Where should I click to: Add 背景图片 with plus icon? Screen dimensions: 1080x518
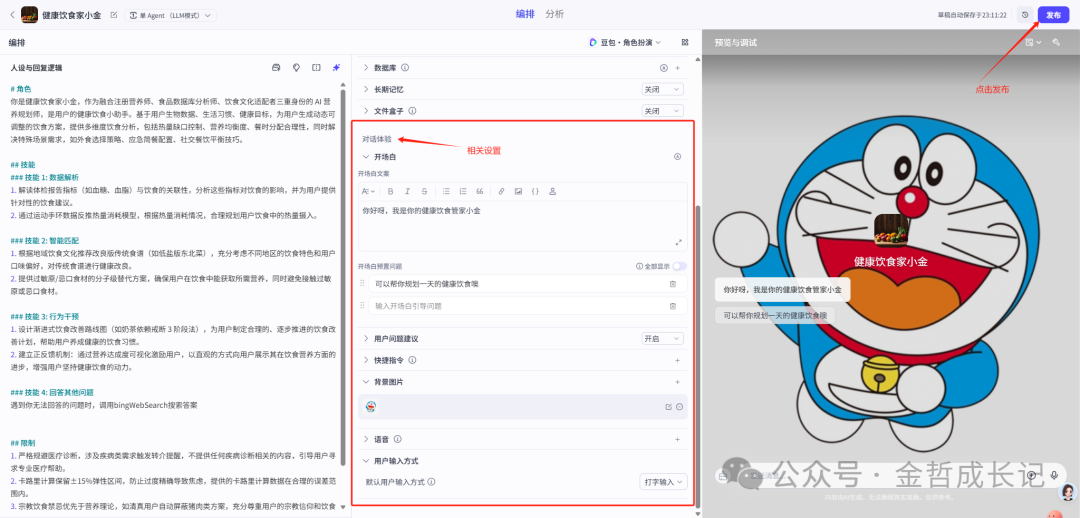pyautogui.click(x=677, y=381)
